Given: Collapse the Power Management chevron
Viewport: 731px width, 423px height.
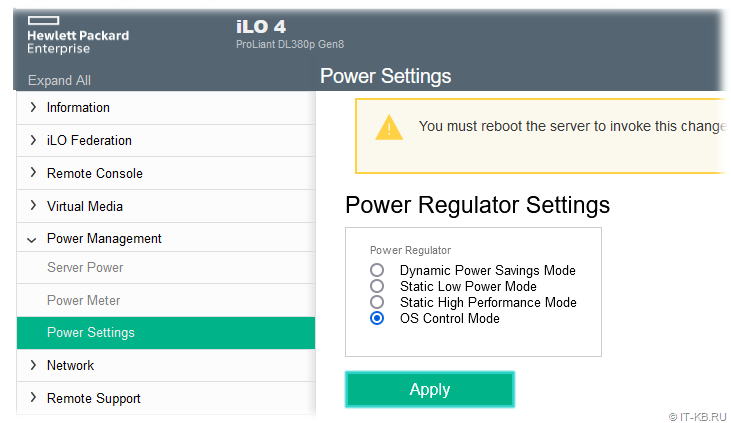Looking at the screenshot, I should pos(31,240).
